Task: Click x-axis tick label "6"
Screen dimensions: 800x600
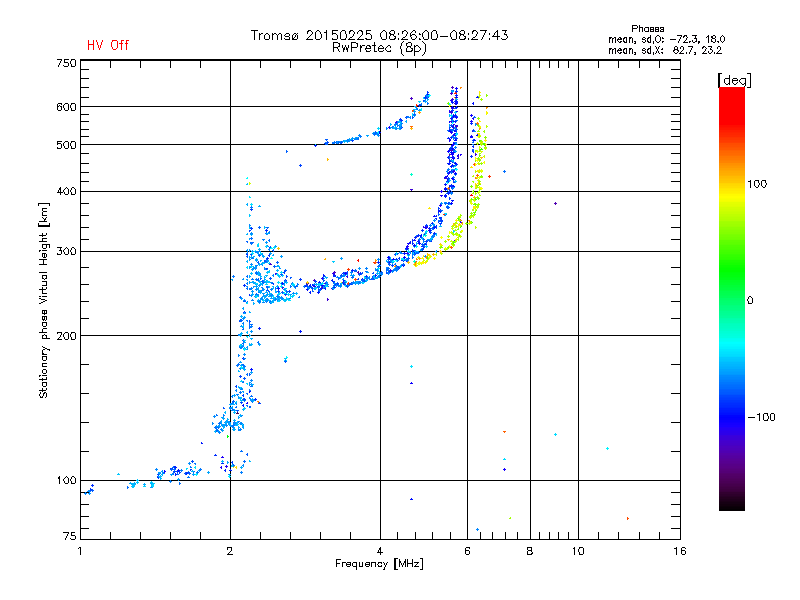Action: [x=467, y=551]
